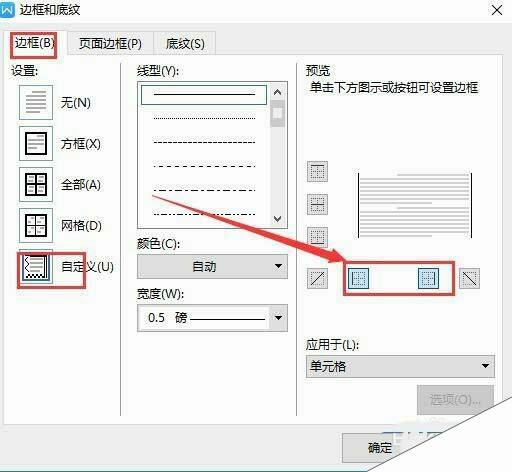Screen dimensions: 512x472
Task: Open the 页面边框(P) tab
Action: pyautogui.click(x=110, y=43)
